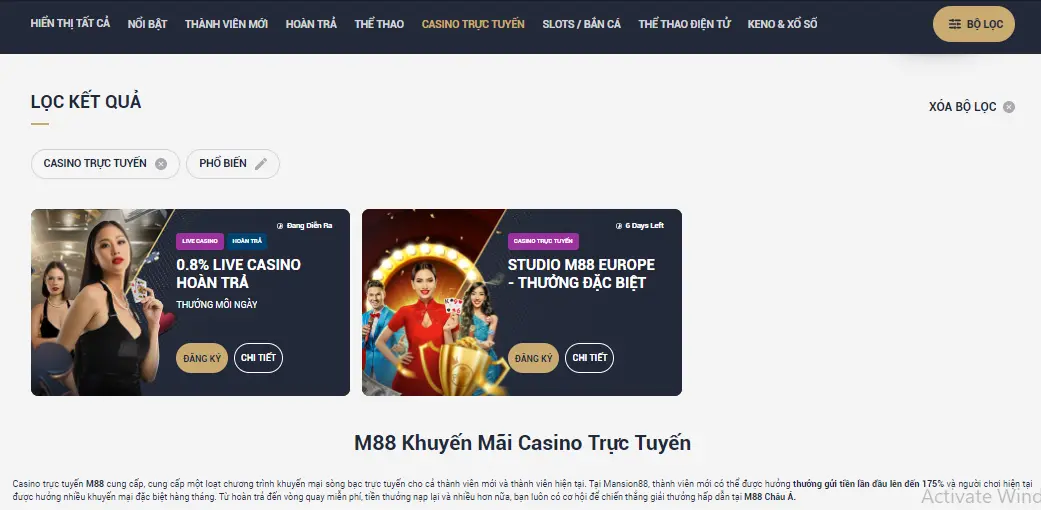Screen dimensions: 1041x510
Task: Click the XÓA BỘ LỌC clear icon
Action: (1008, 107)
